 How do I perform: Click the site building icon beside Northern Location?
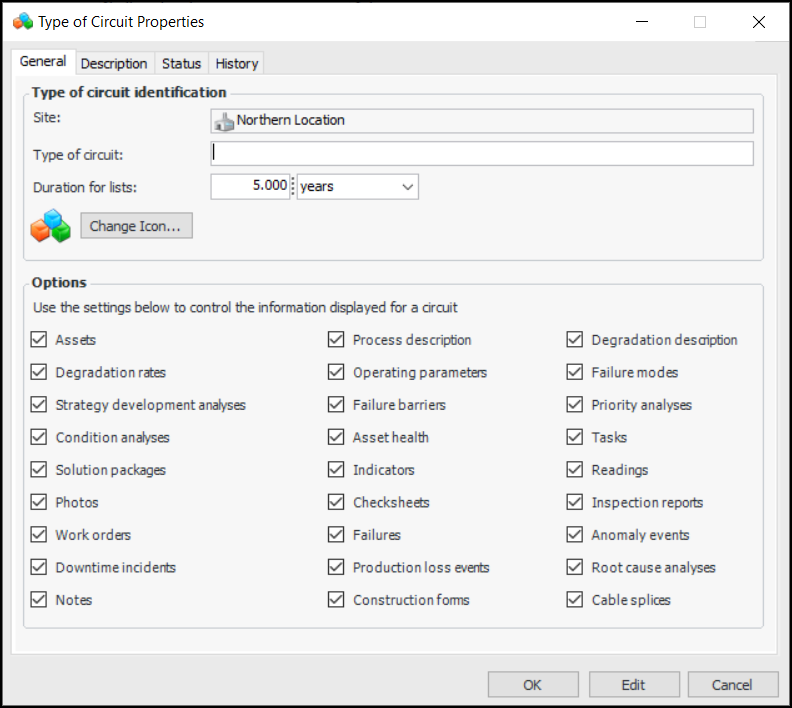click(x=224, y=121)
